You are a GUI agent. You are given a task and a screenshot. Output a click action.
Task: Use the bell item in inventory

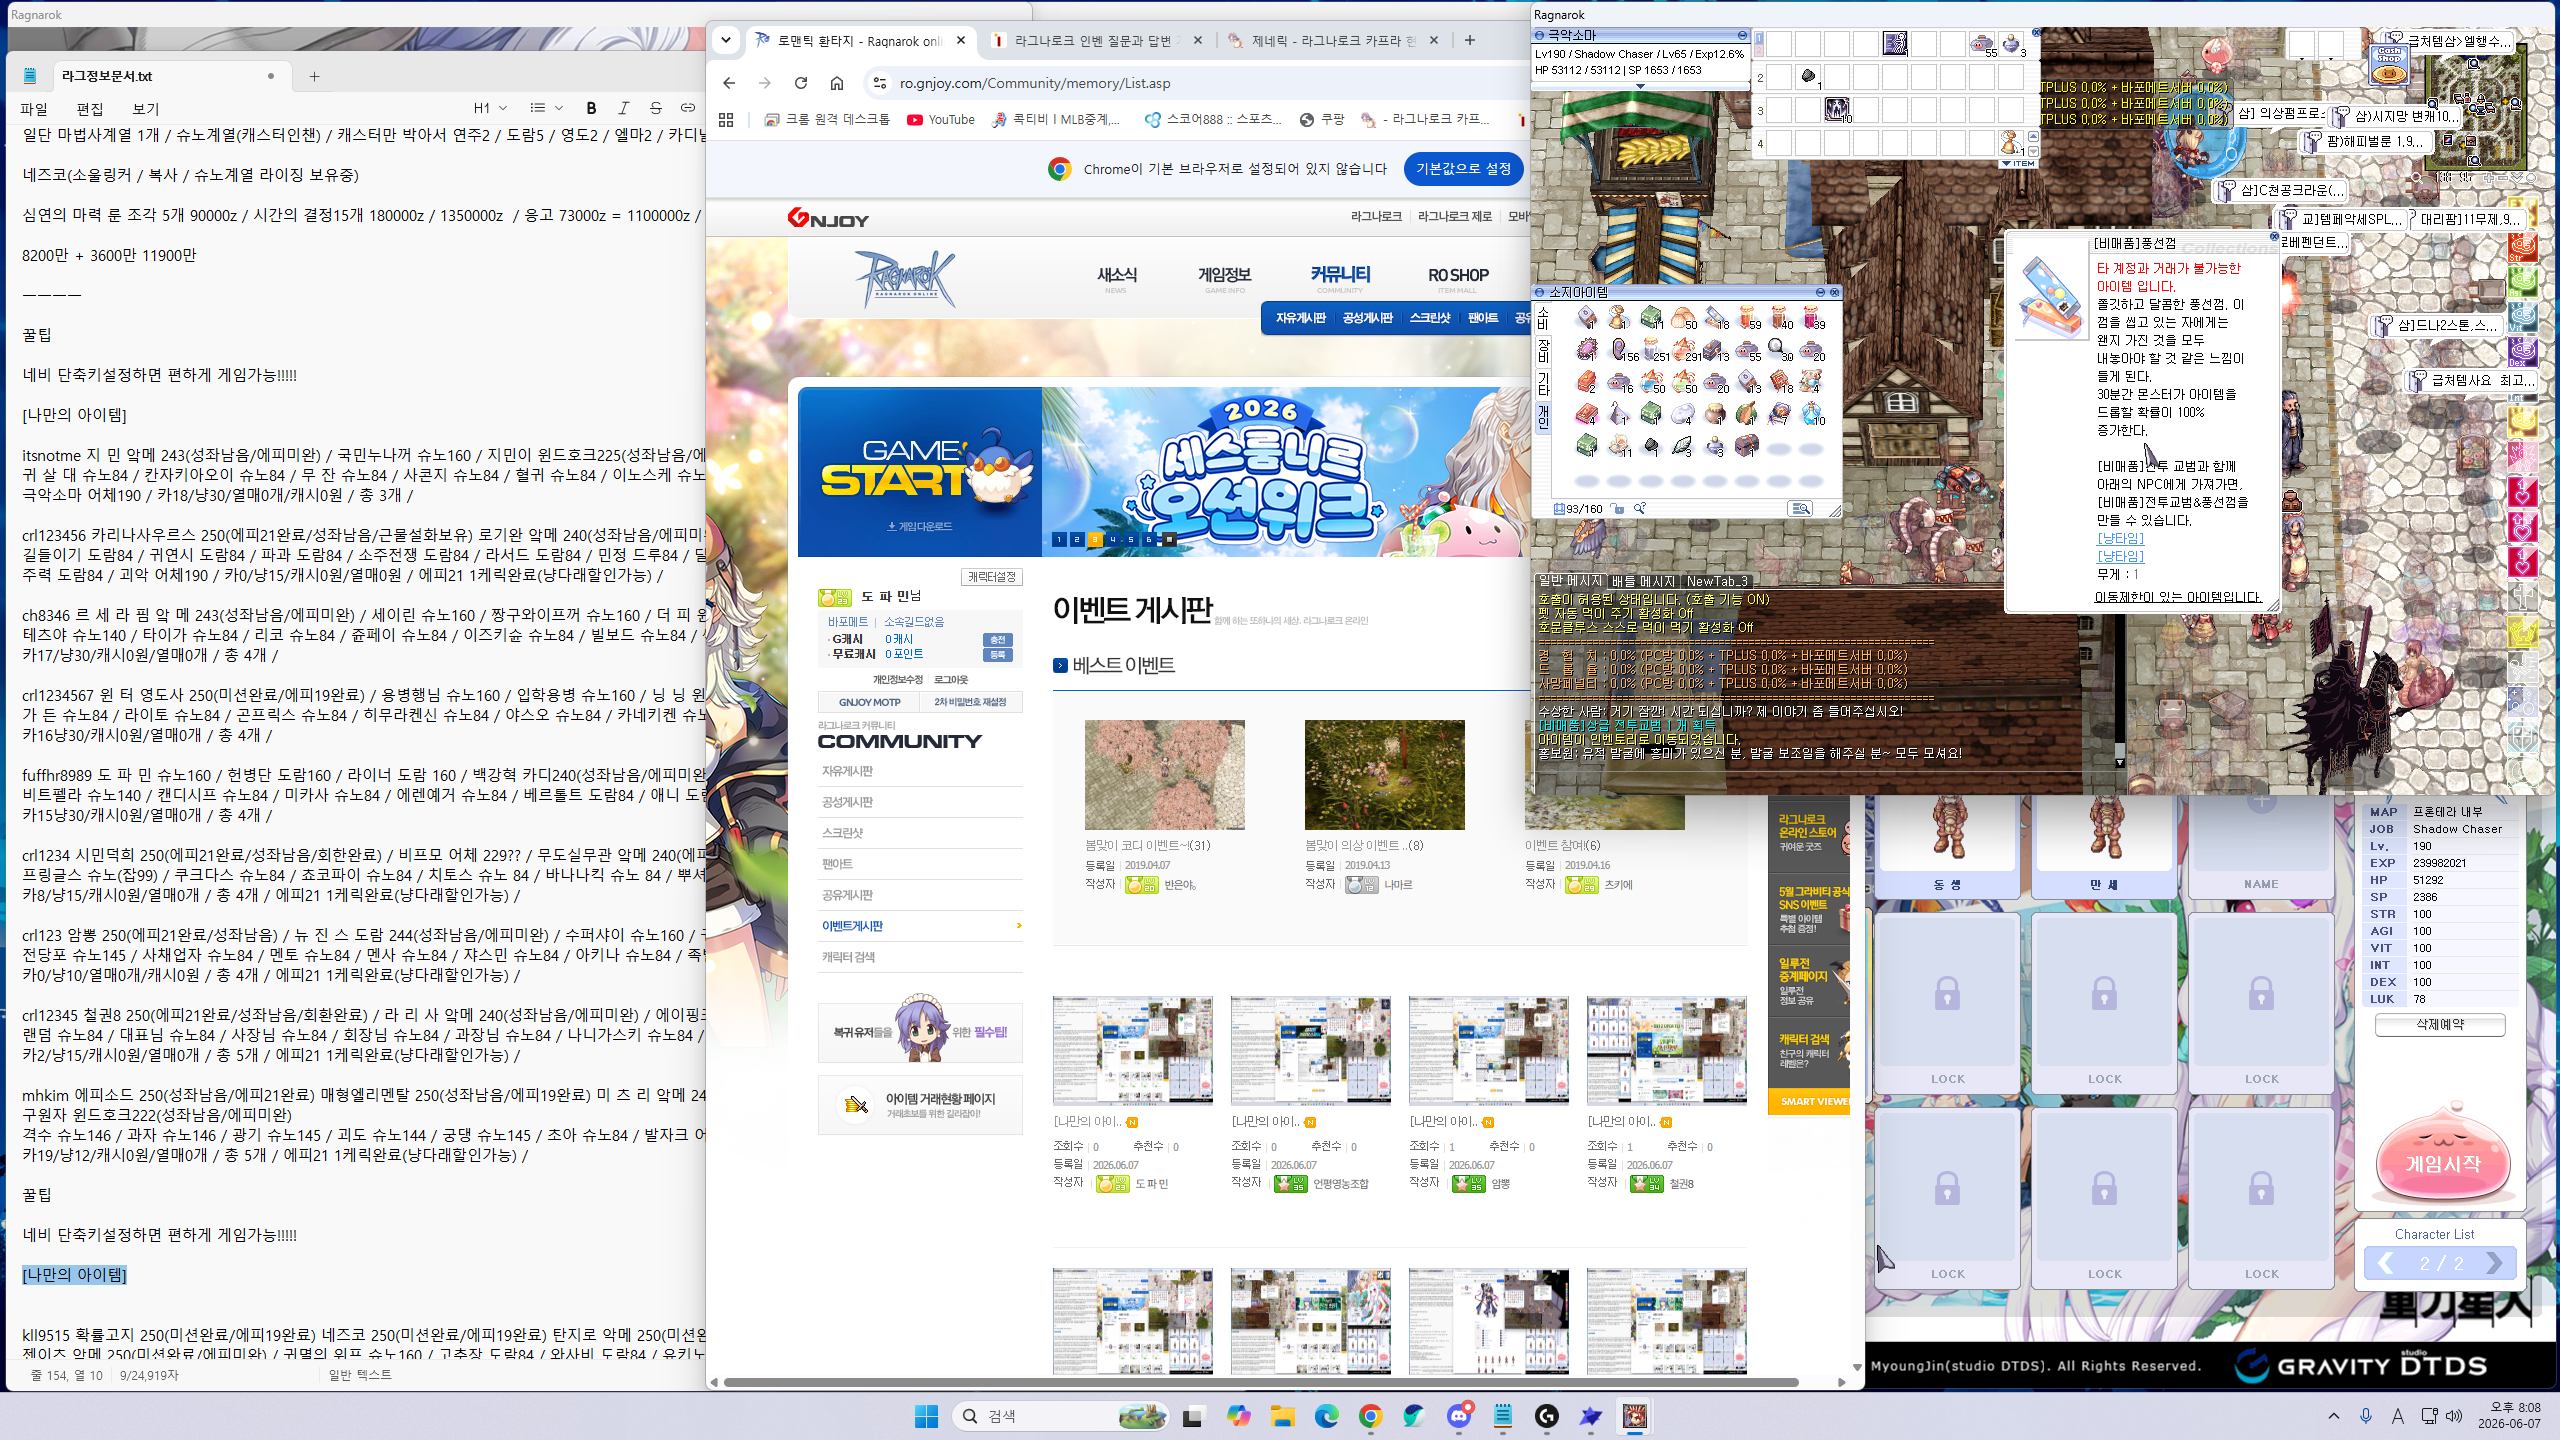[1617, 317]
